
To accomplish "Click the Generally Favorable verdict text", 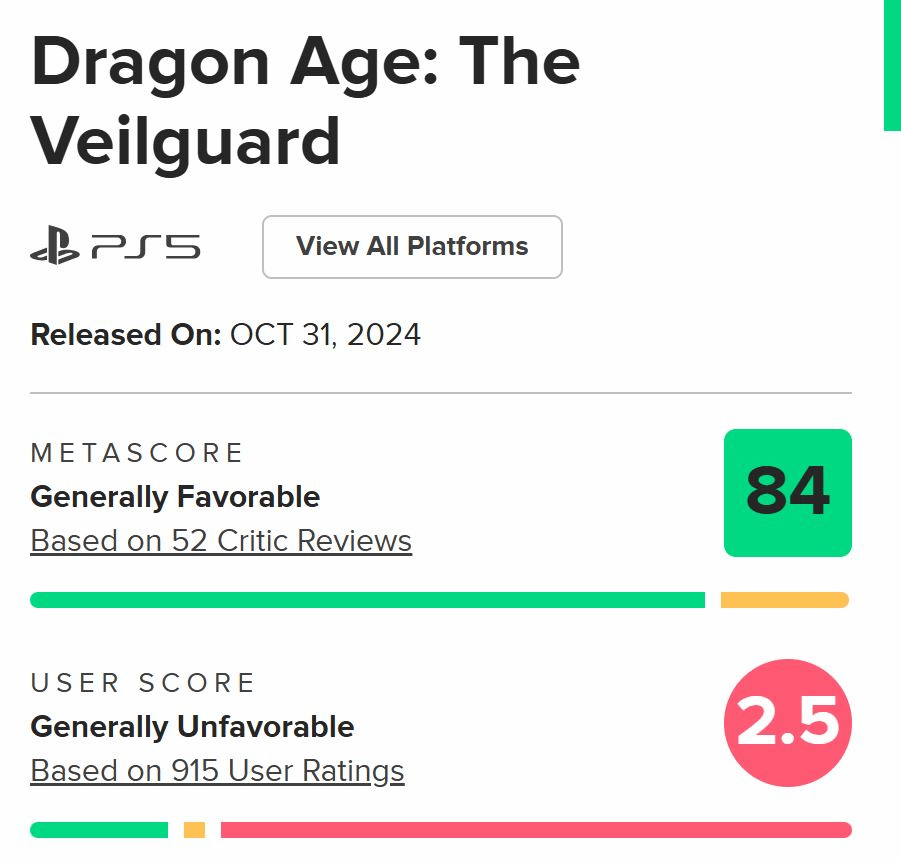I will (x=175, y=497).
